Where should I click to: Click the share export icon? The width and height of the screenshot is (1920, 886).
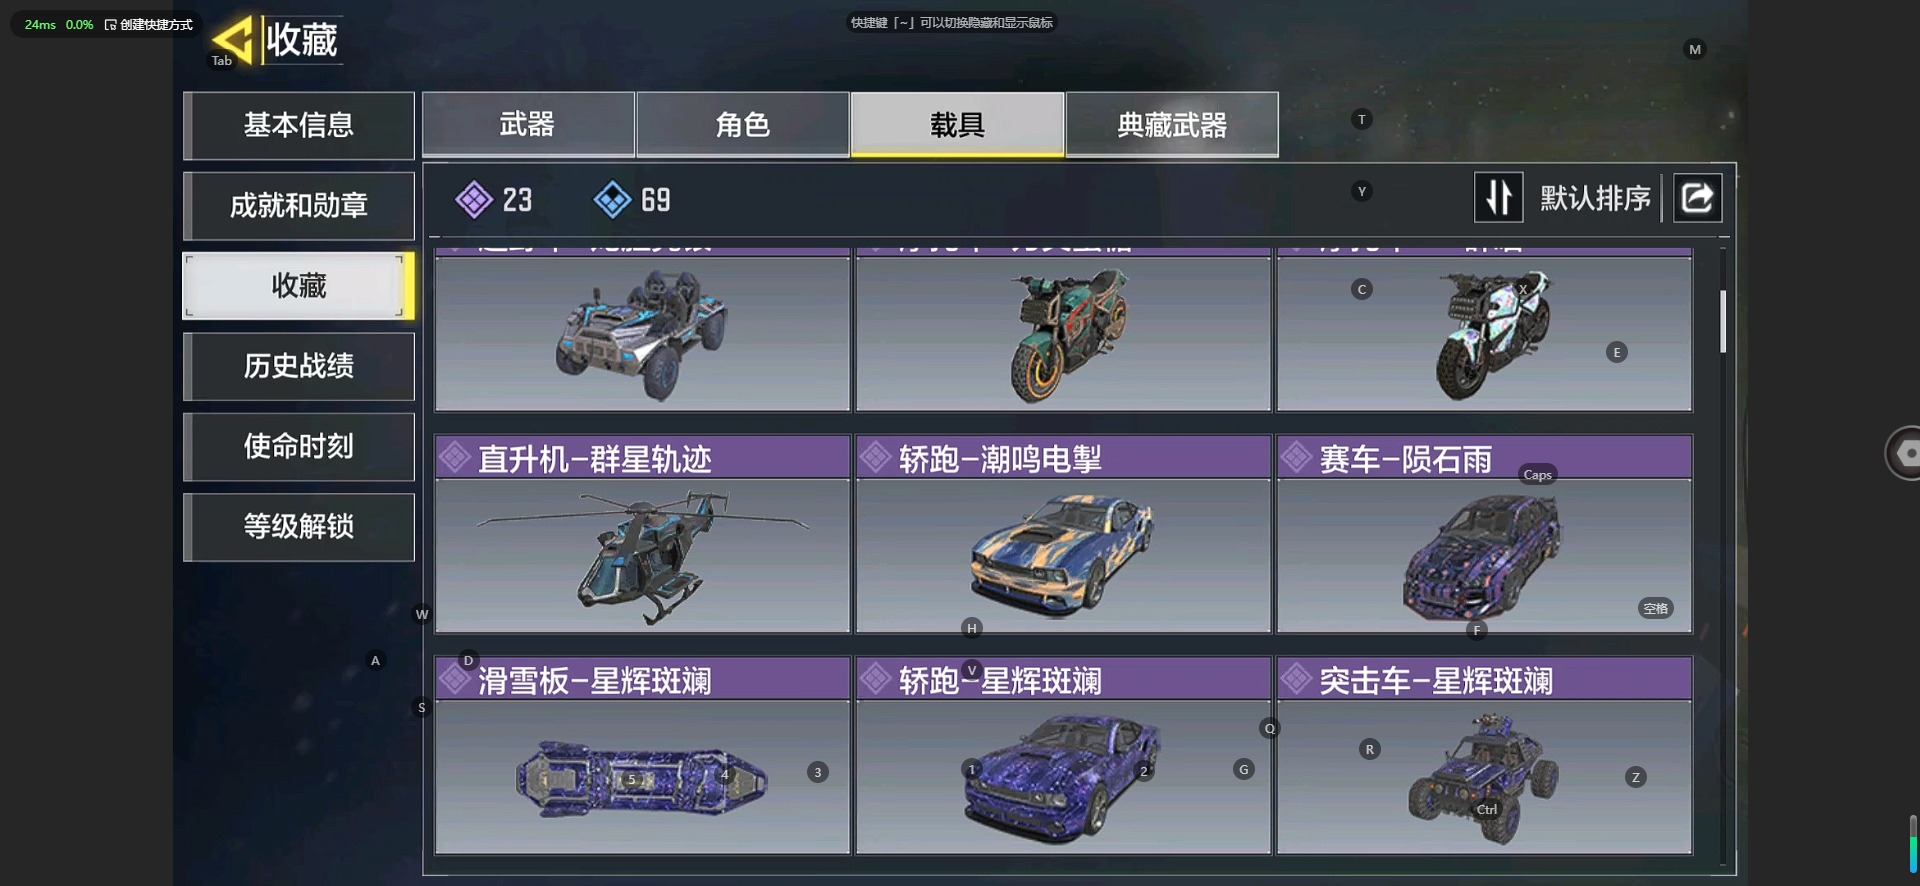click(1697, 197)
